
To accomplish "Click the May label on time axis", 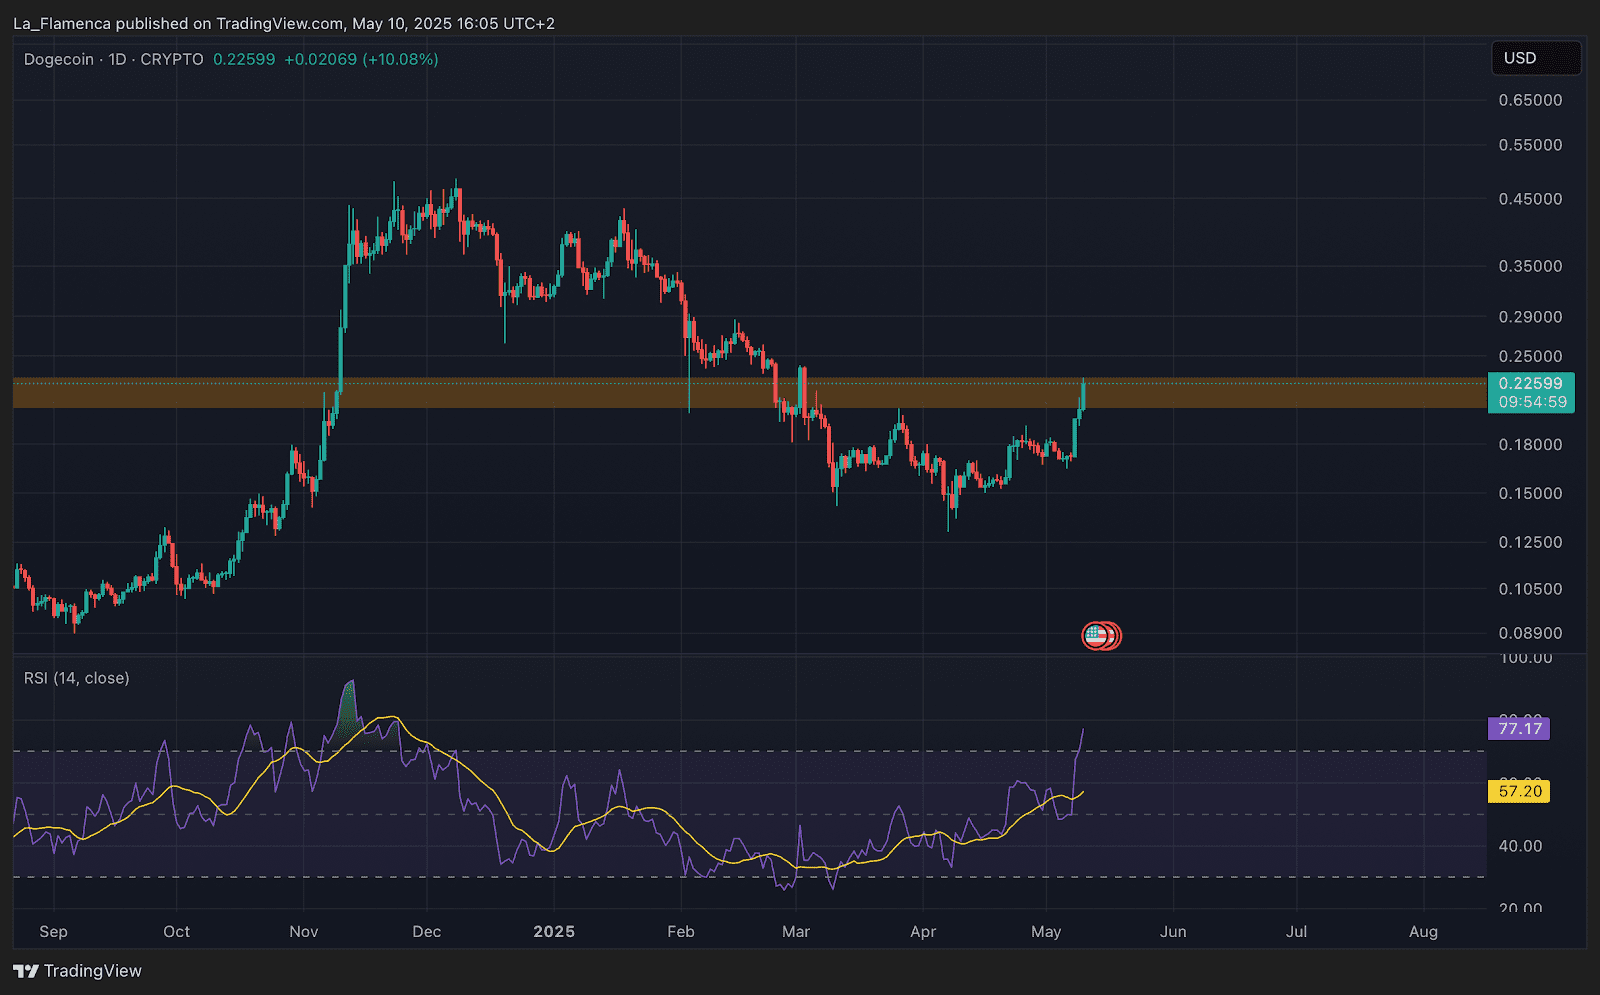I will pyautogui.click(x=1046, y=932).
